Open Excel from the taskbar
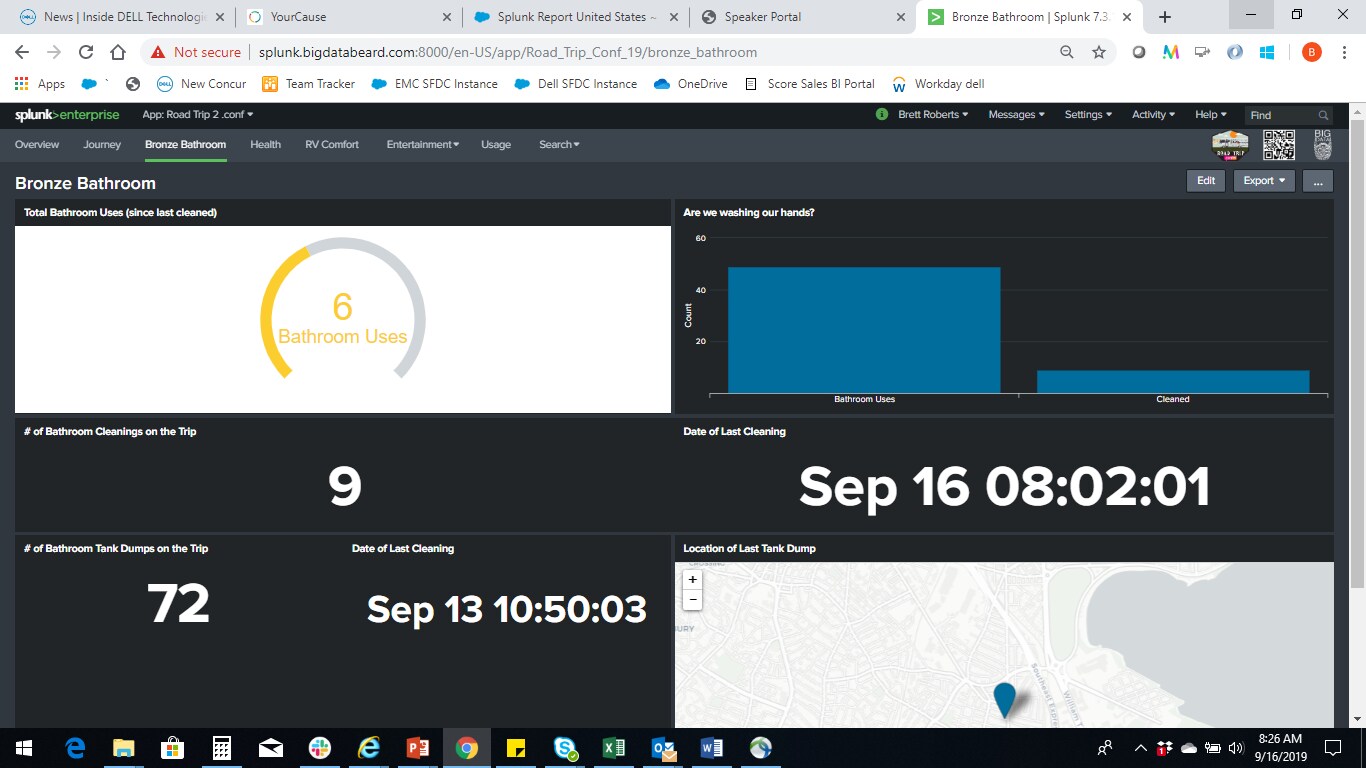This screenshot has width=1366, height=768. pos(614,748)
